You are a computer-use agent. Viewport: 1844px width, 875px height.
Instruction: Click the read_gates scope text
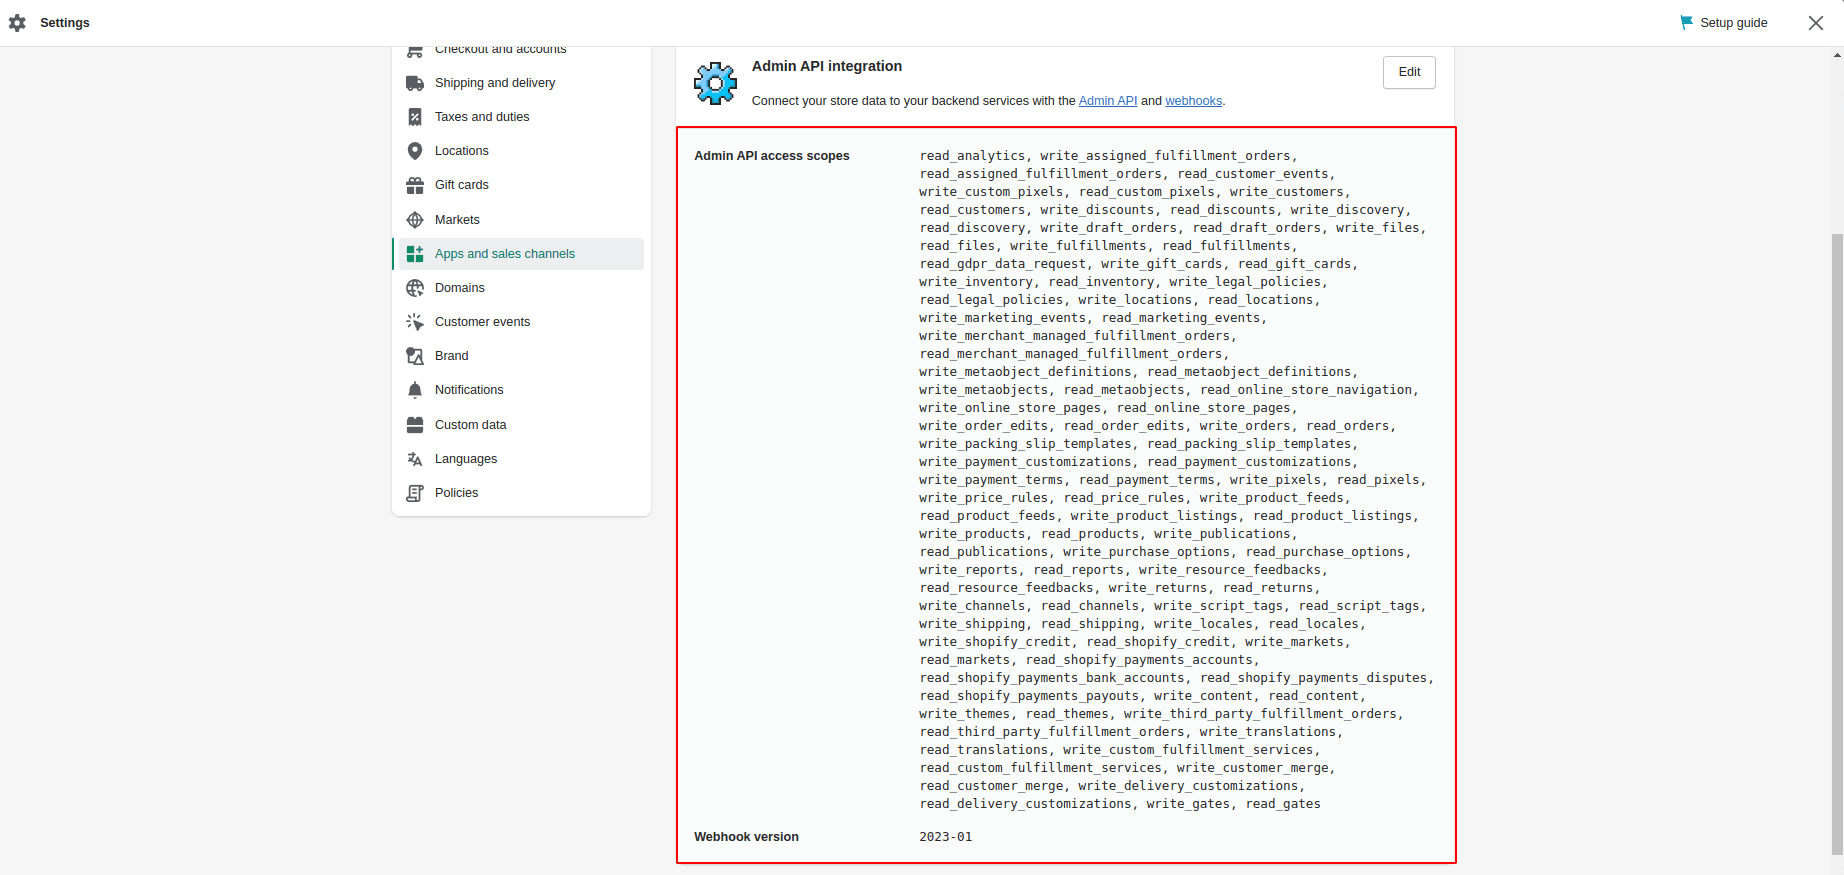1283,804
